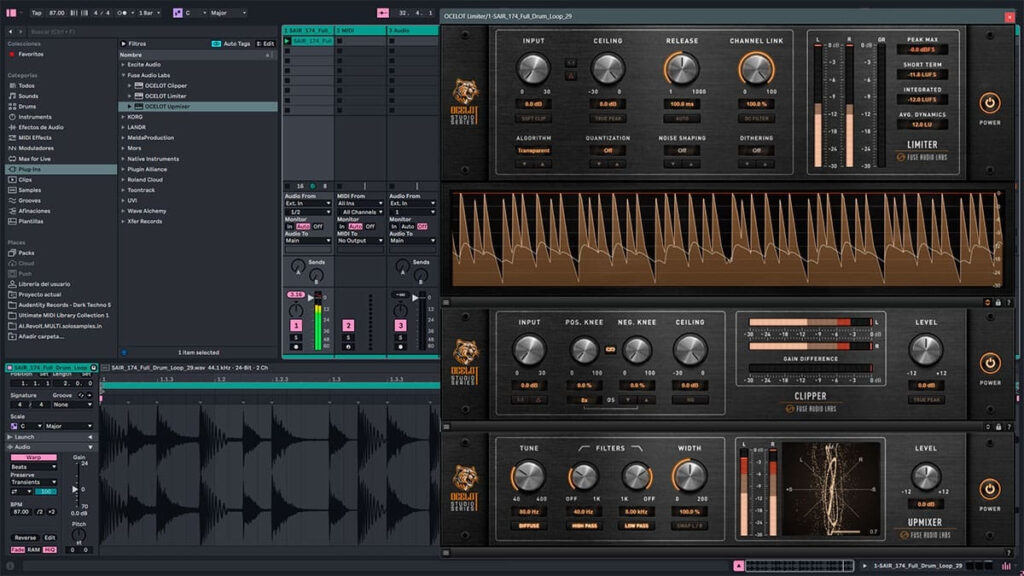
Task: Click browser Edit button
Action: [266, 44]
